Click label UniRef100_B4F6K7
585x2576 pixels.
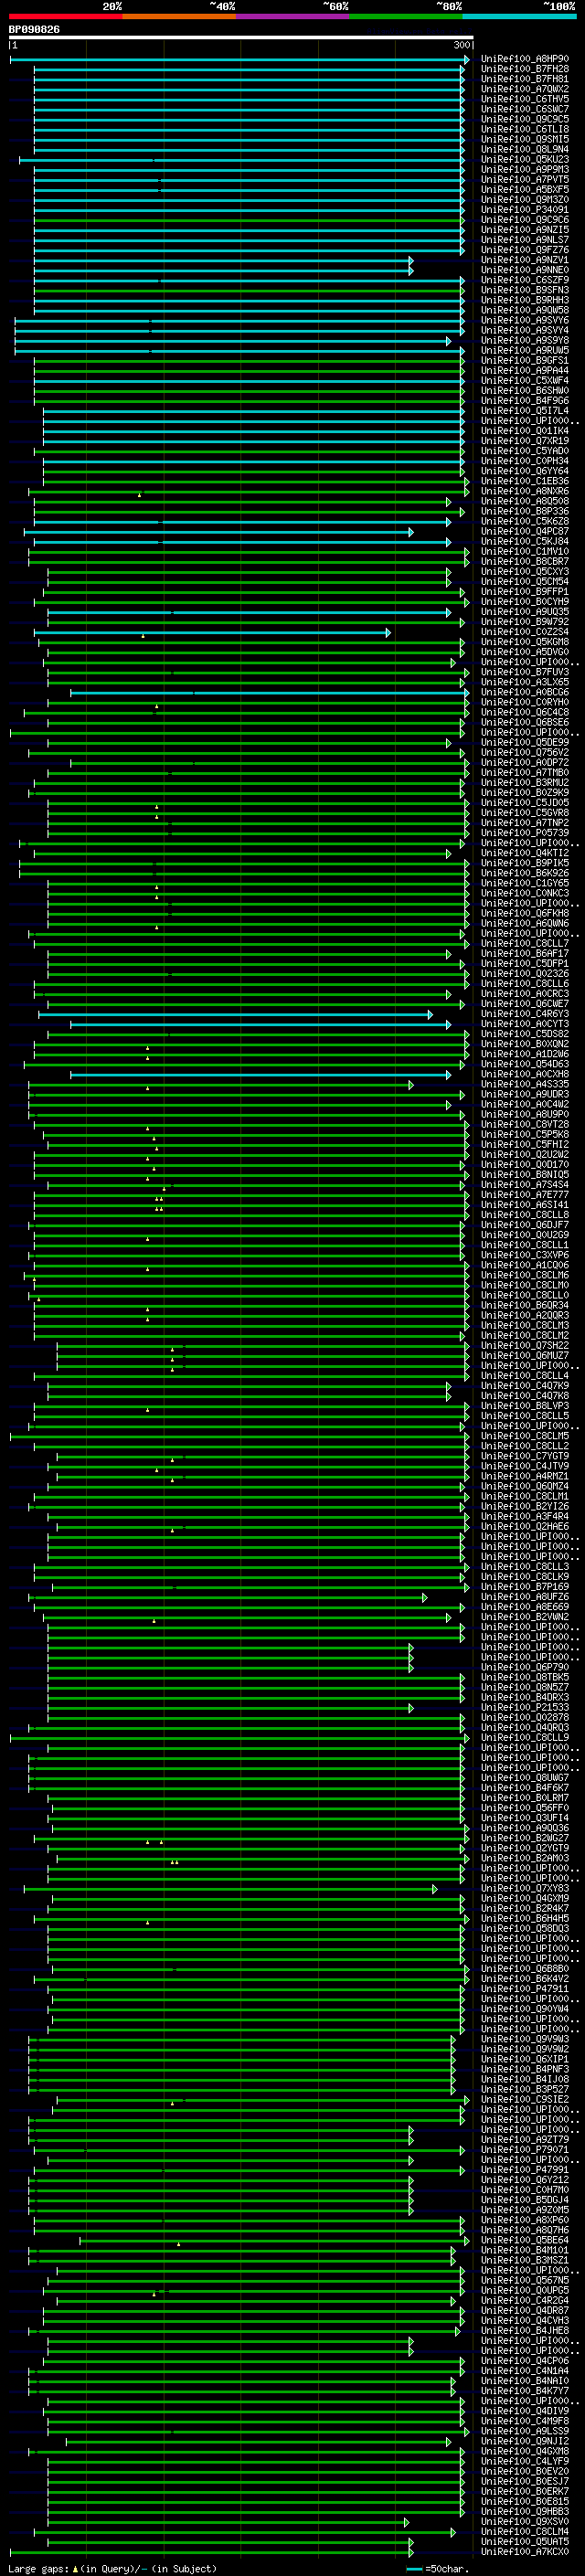coord(525,1788)
